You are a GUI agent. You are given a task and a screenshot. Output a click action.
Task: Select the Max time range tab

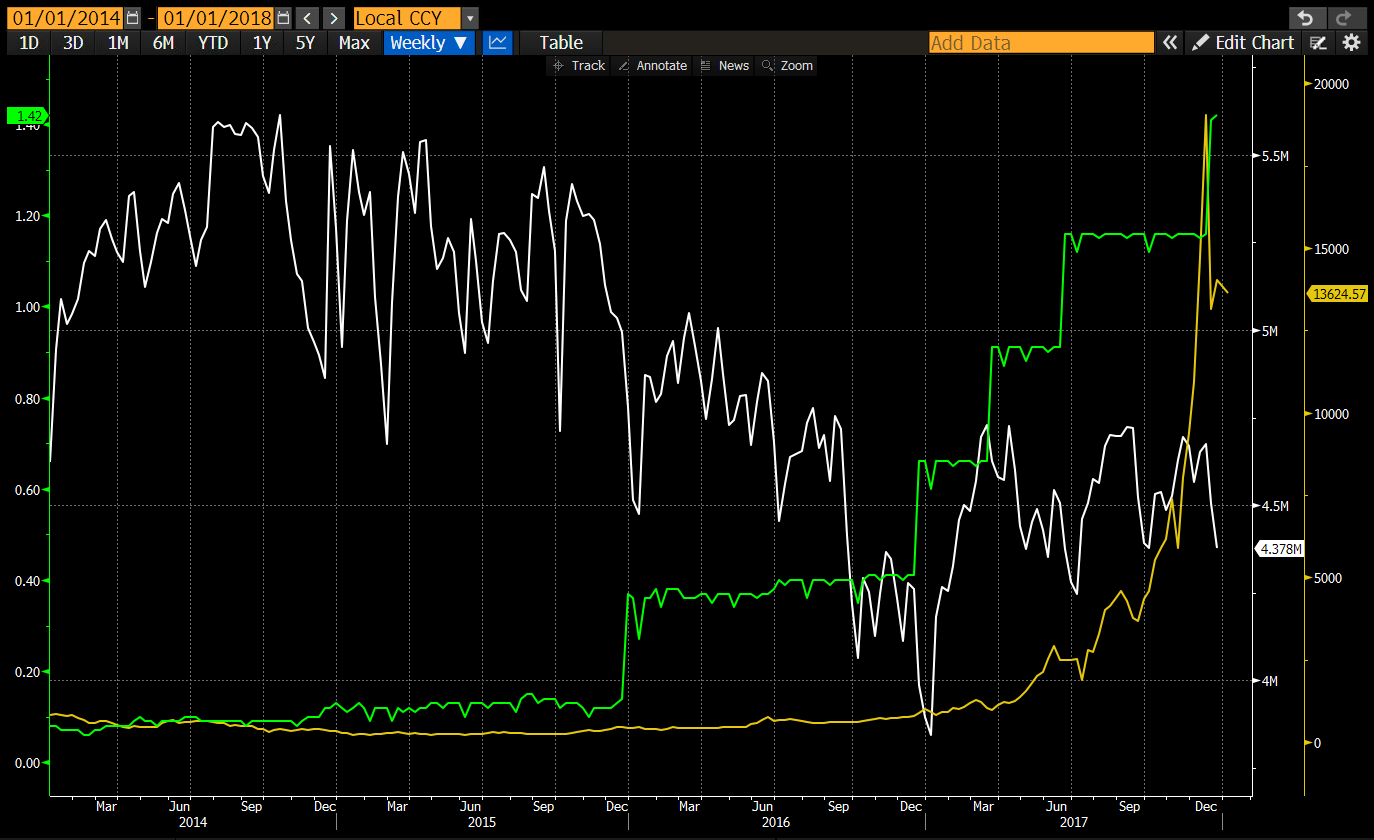354,42
